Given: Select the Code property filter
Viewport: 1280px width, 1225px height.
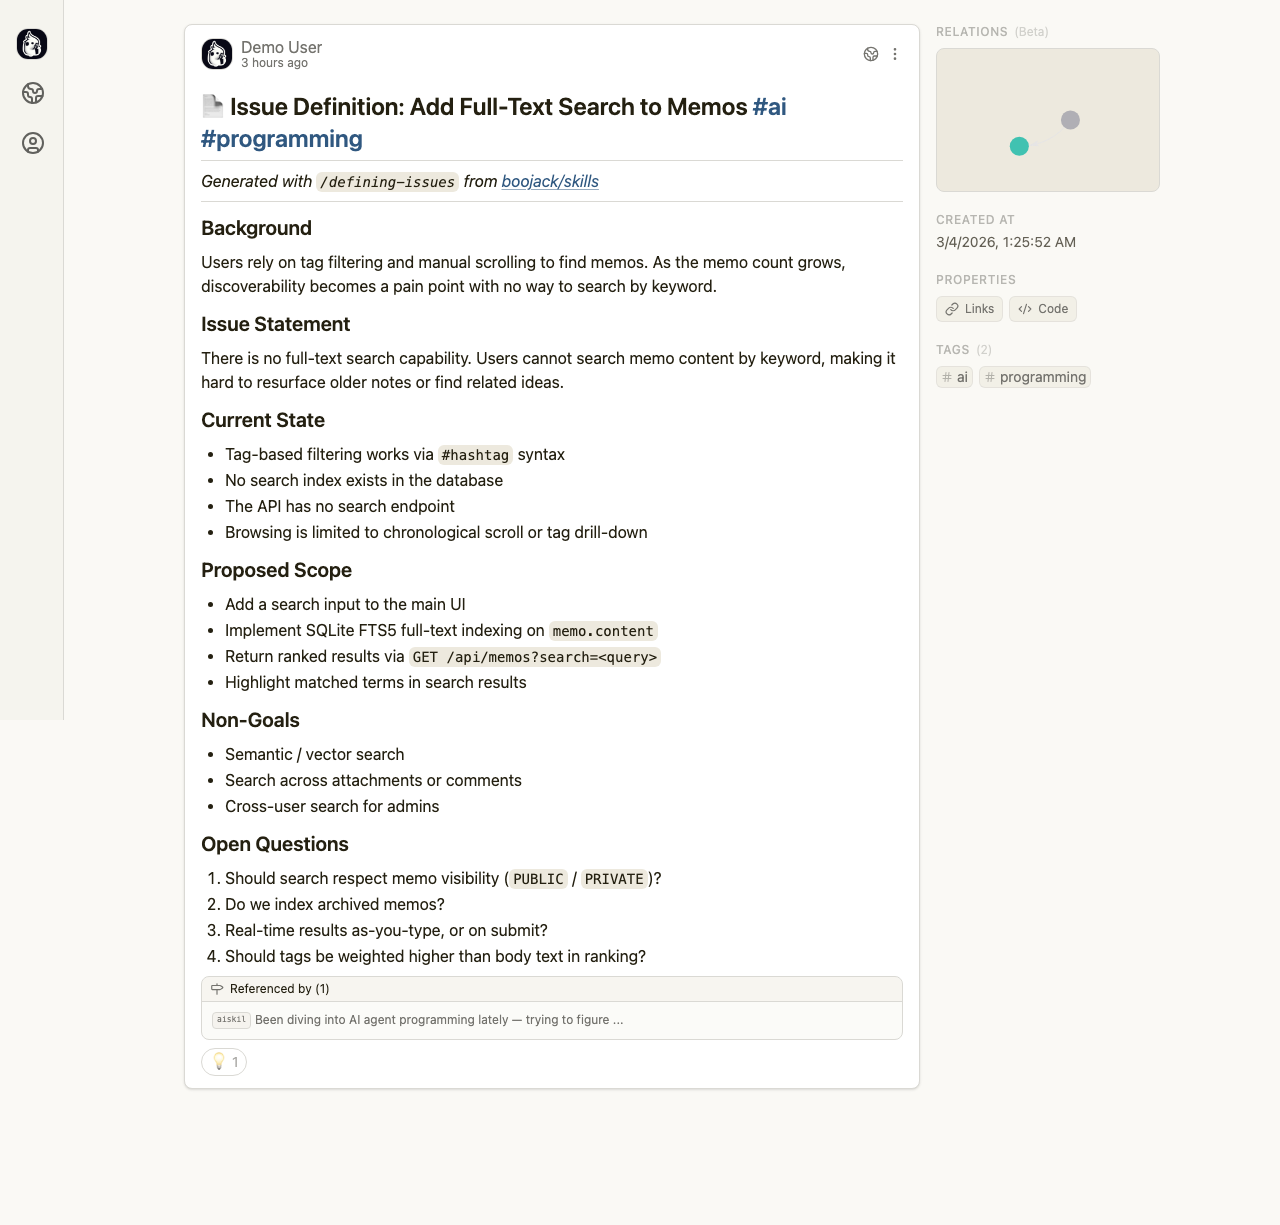Looking at the screenshot, I should [x=1042, y=309].
